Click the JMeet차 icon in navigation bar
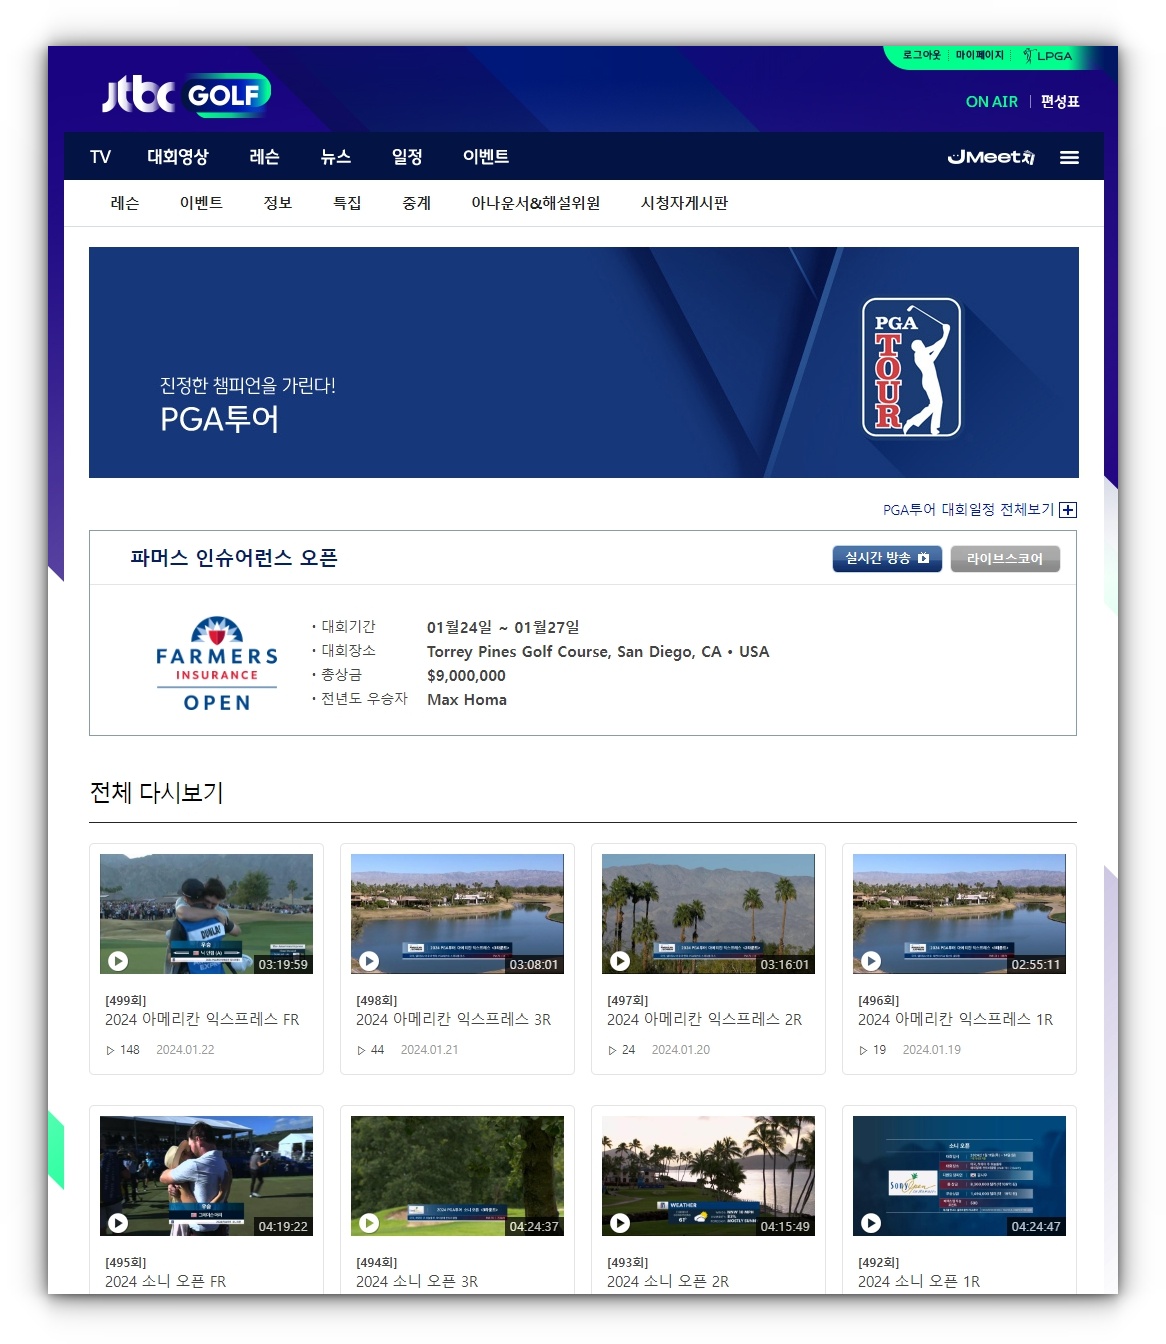1166x1344 pixels. [x=991, y=156]
